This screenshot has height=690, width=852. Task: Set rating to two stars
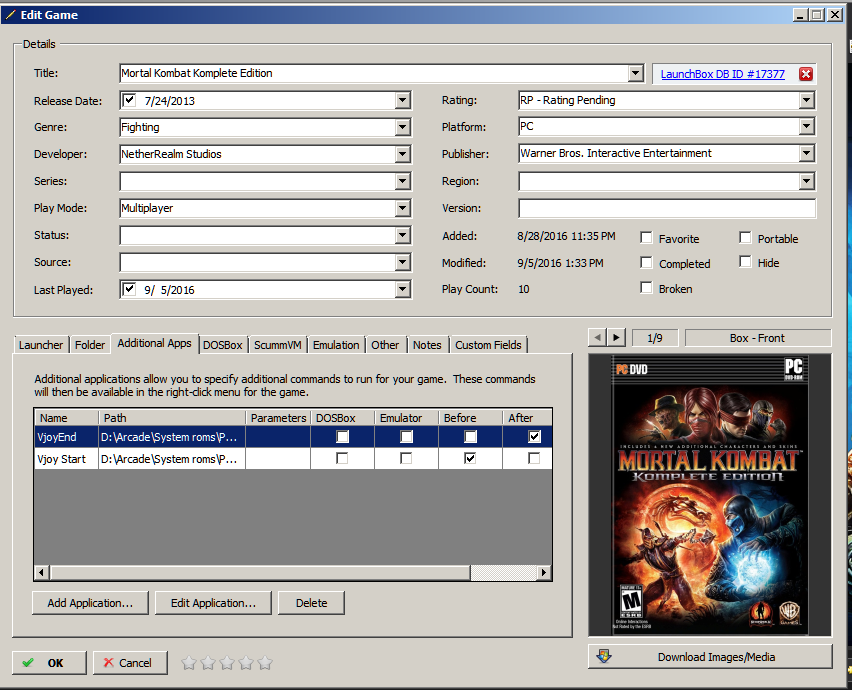point(208,663)
